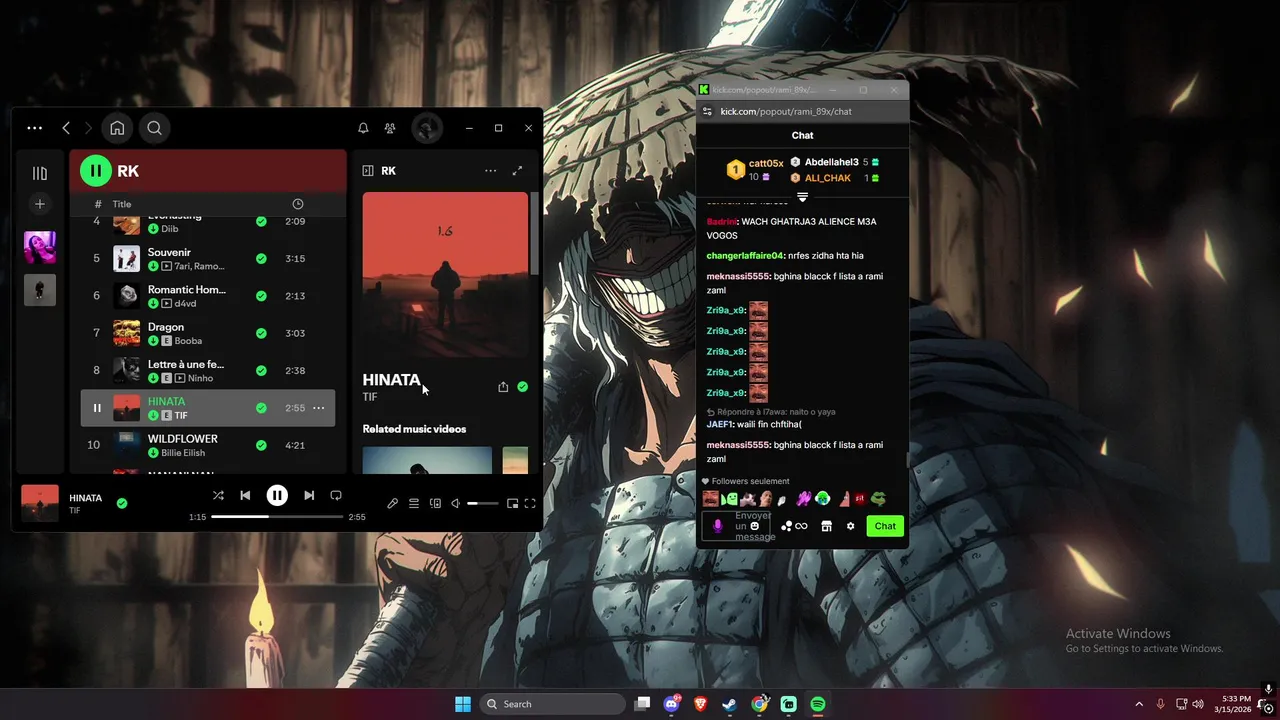The width and height of the screenshot is (1280, 720).
Task: Open TIF artist link in Now Playing panel
Action: [x=370, y=398]
